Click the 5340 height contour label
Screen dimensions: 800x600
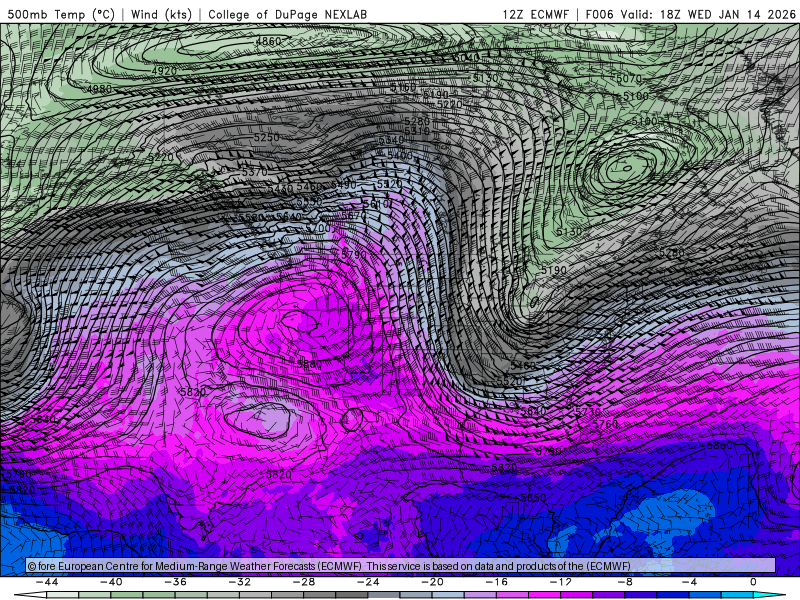tap(391, 140)
